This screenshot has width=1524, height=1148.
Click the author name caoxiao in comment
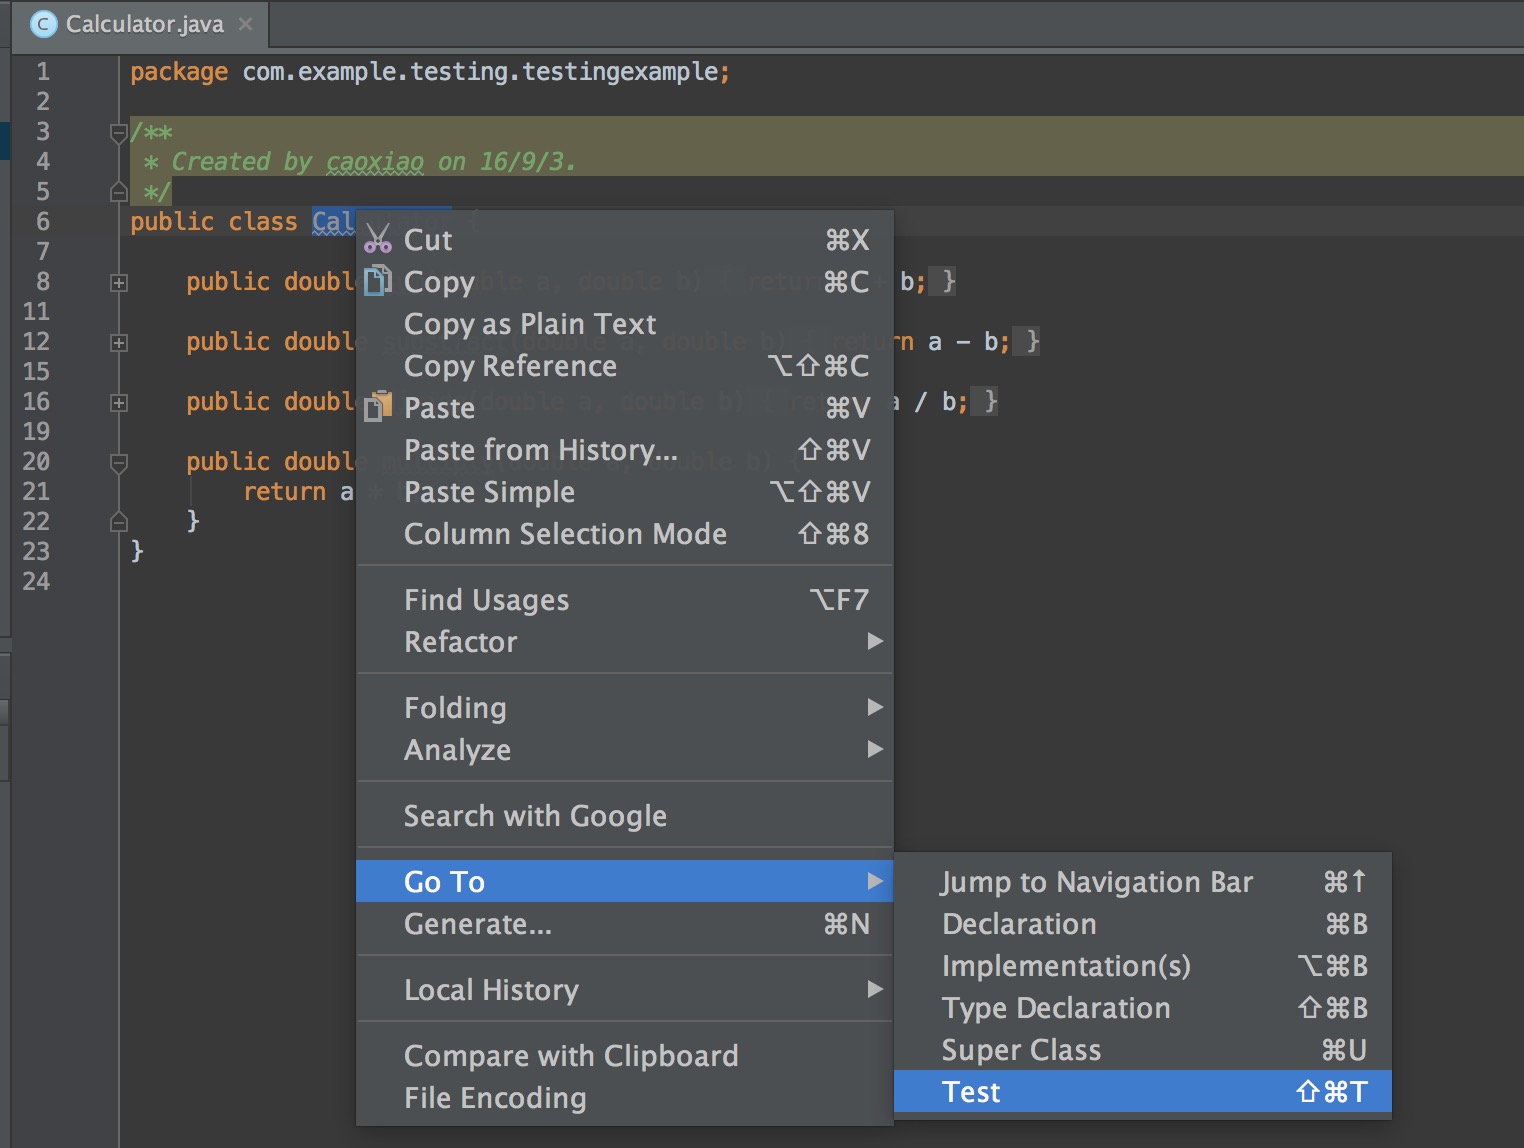coord(375,162)
